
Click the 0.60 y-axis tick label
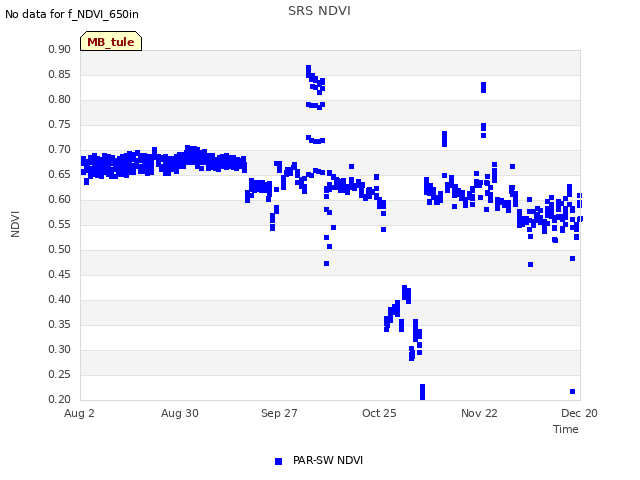60,199
